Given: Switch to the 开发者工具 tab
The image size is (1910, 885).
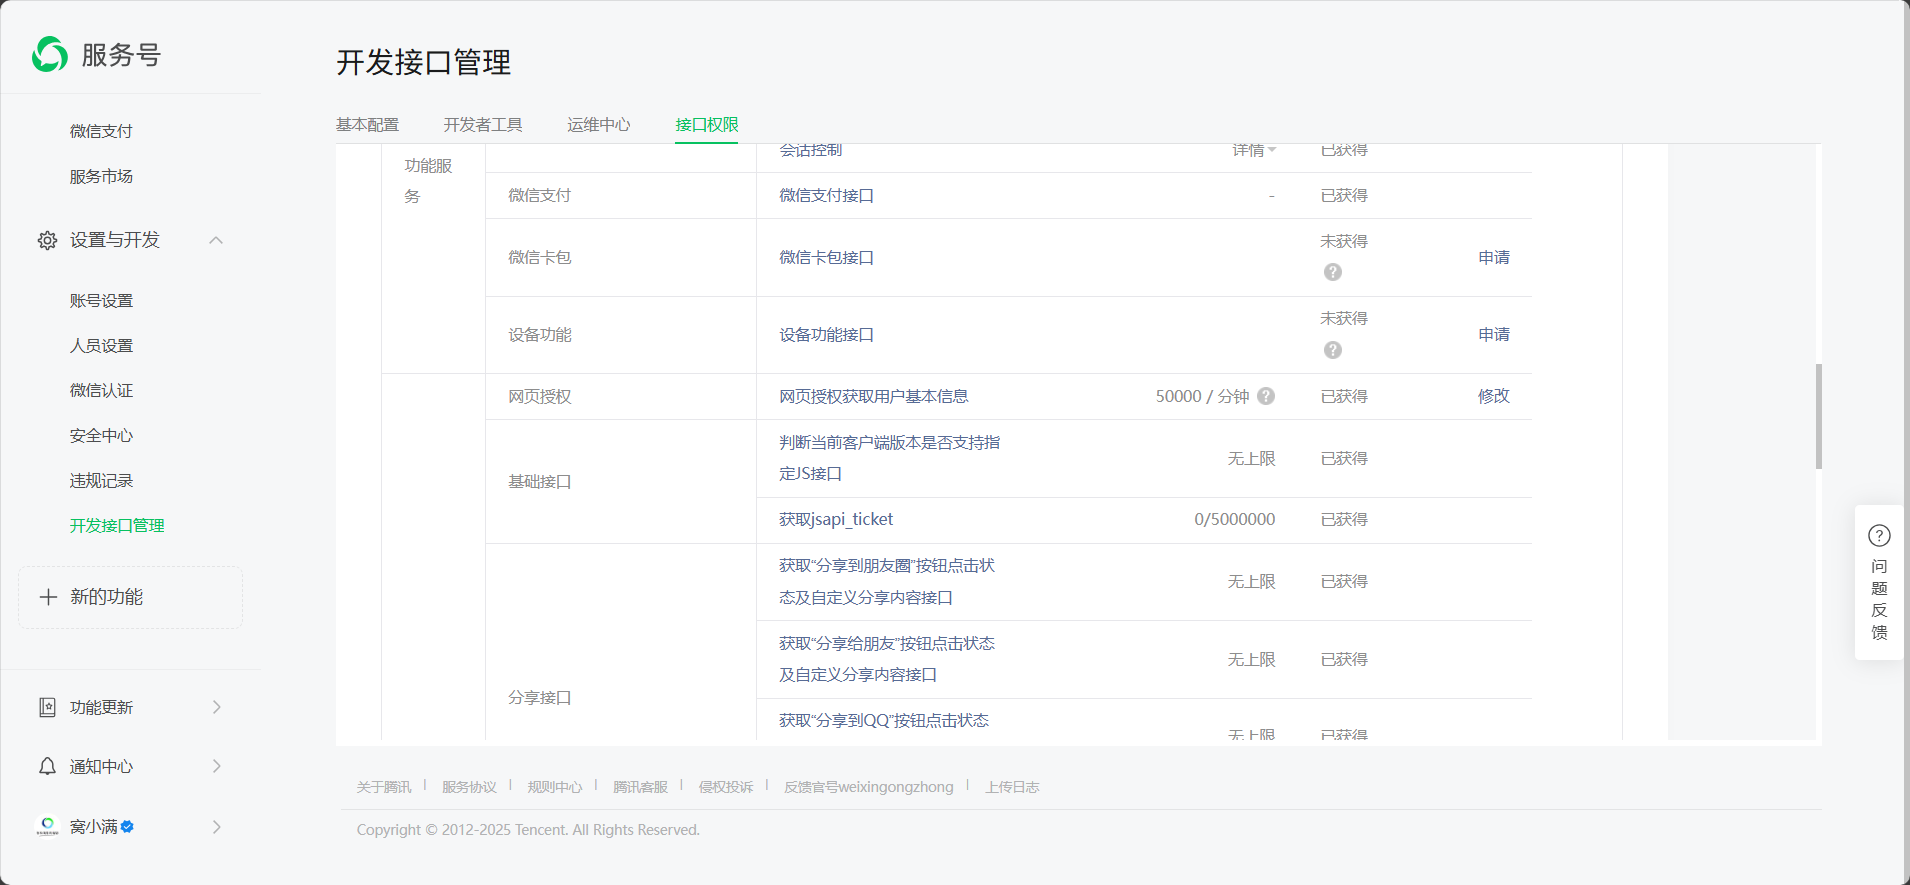Looking at the screenshot, I should pyautogui.click(x=483, y=124).
